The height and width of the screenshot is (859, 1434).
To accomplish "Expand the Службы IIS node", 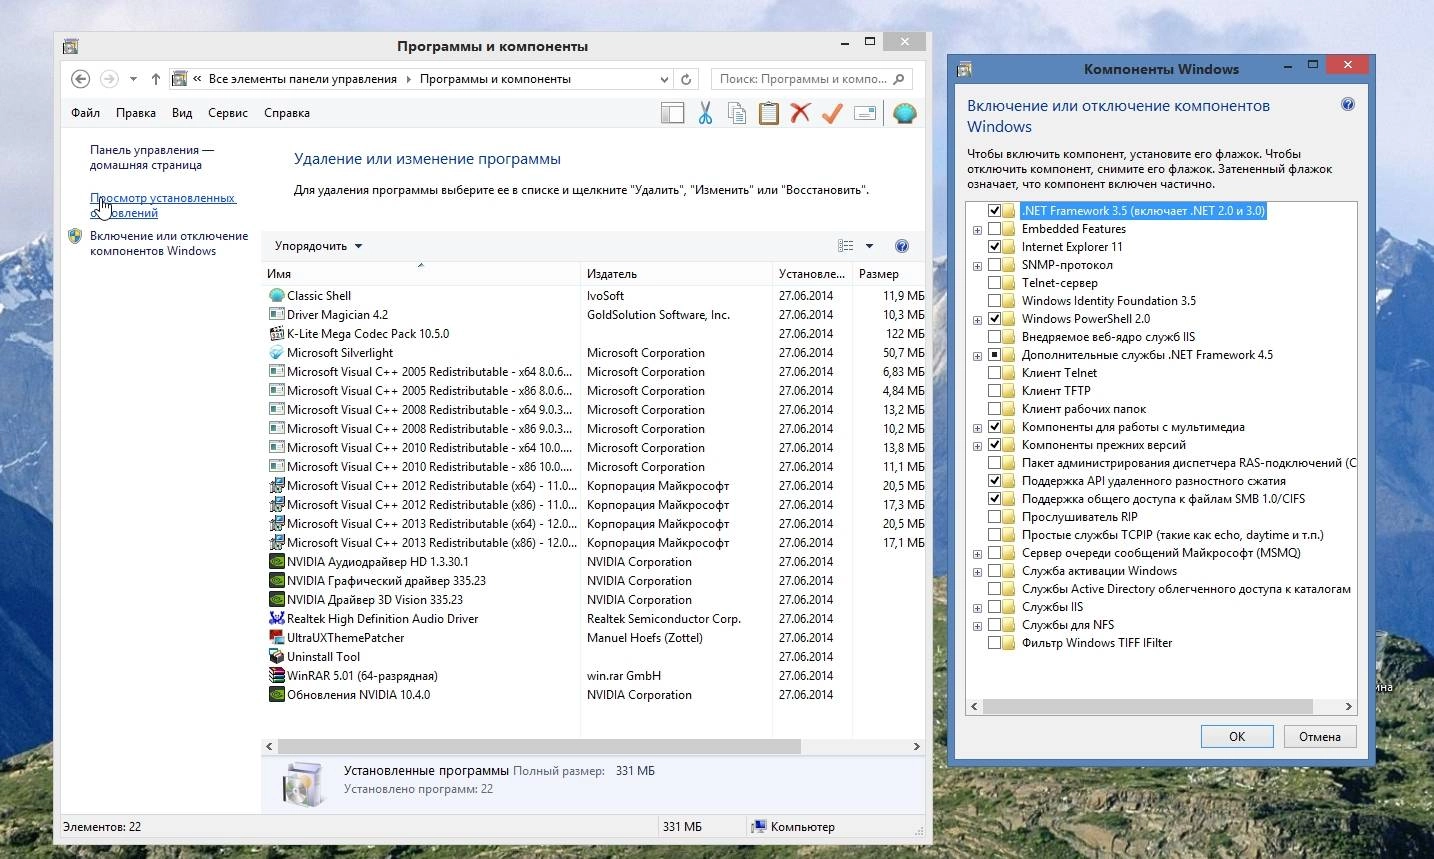I will click(x=977, y=608).
